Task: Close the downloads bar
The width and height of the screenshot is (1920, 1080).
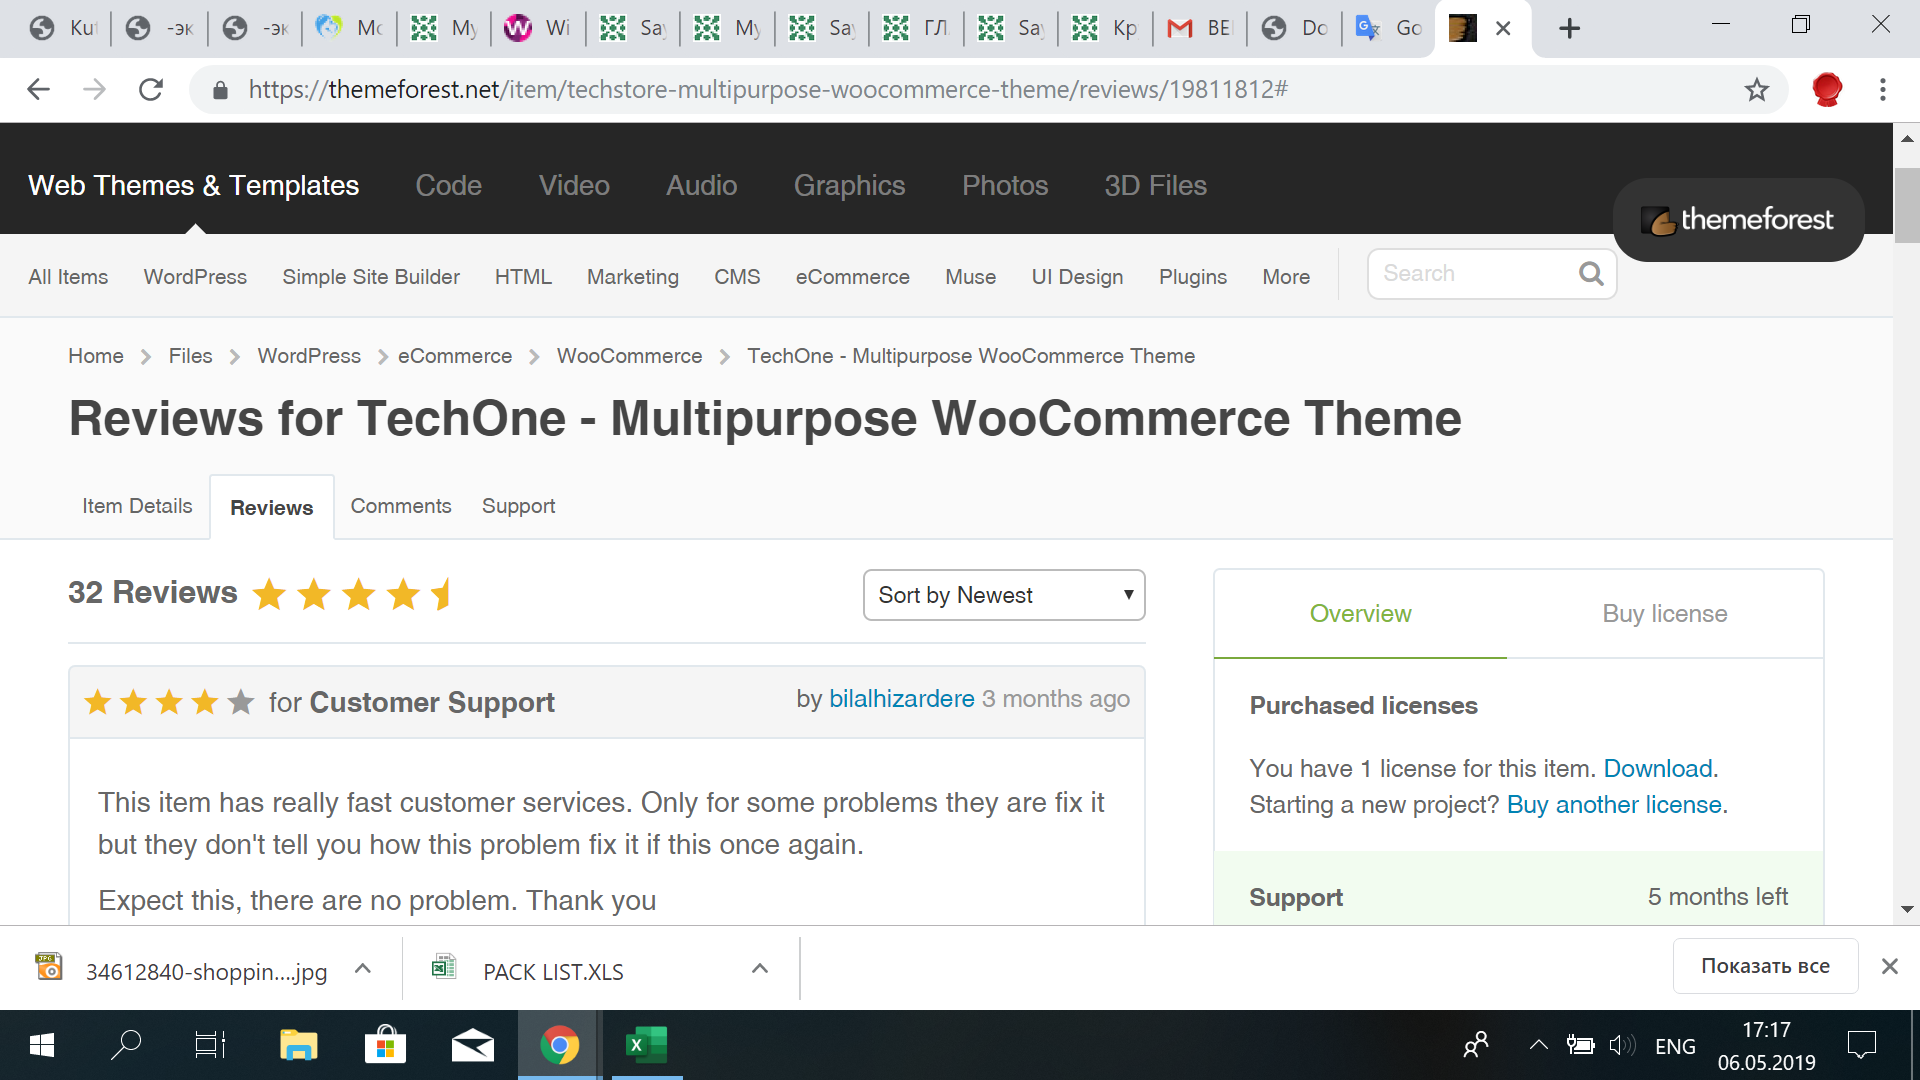Action: (x=1889, y=966)
